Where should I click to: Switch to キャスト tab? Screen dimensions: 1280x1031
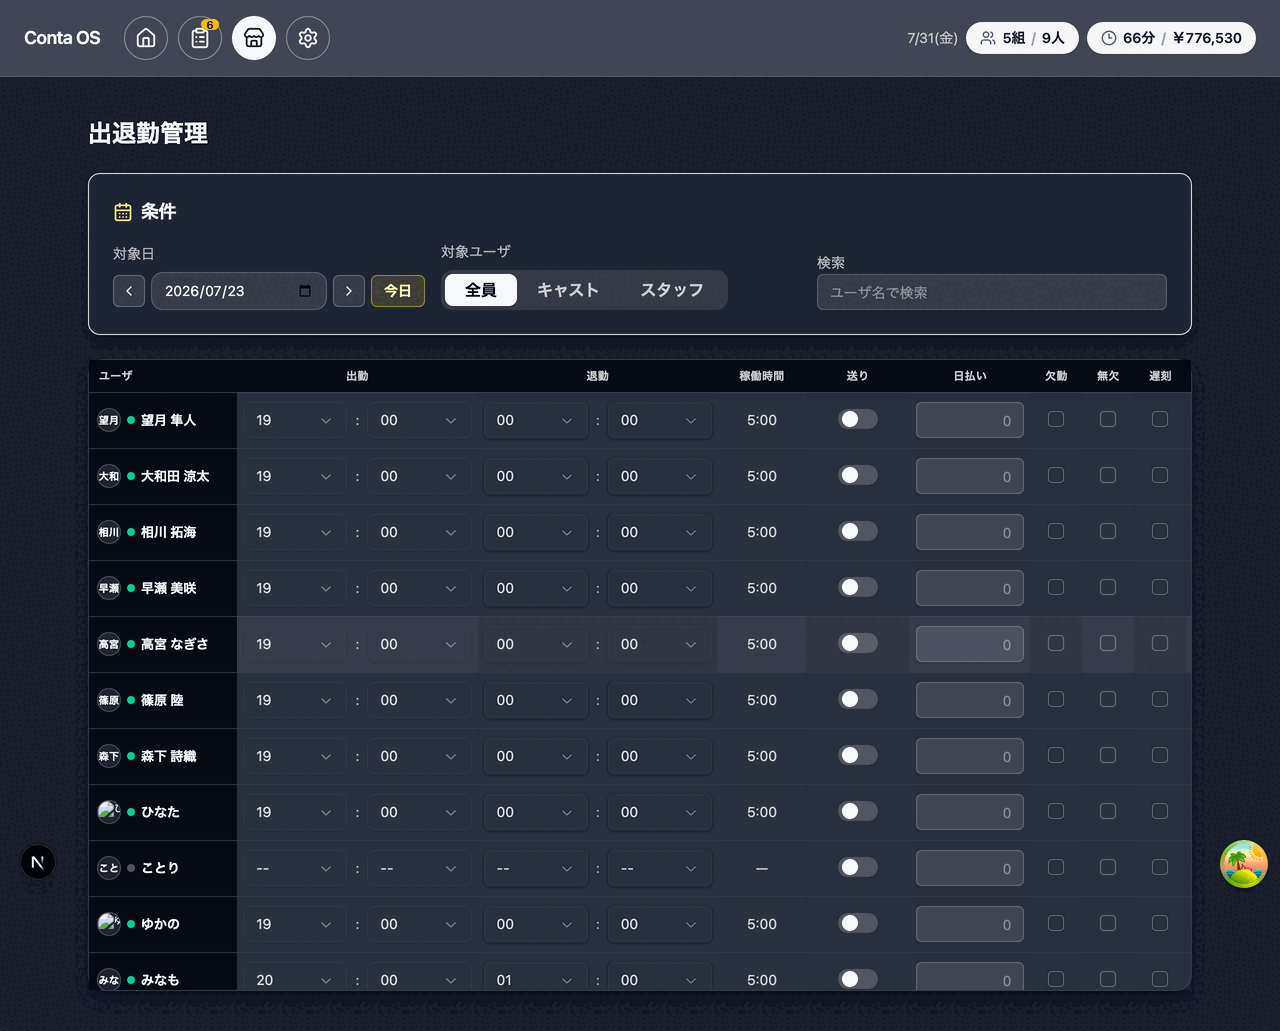(568, 290)
